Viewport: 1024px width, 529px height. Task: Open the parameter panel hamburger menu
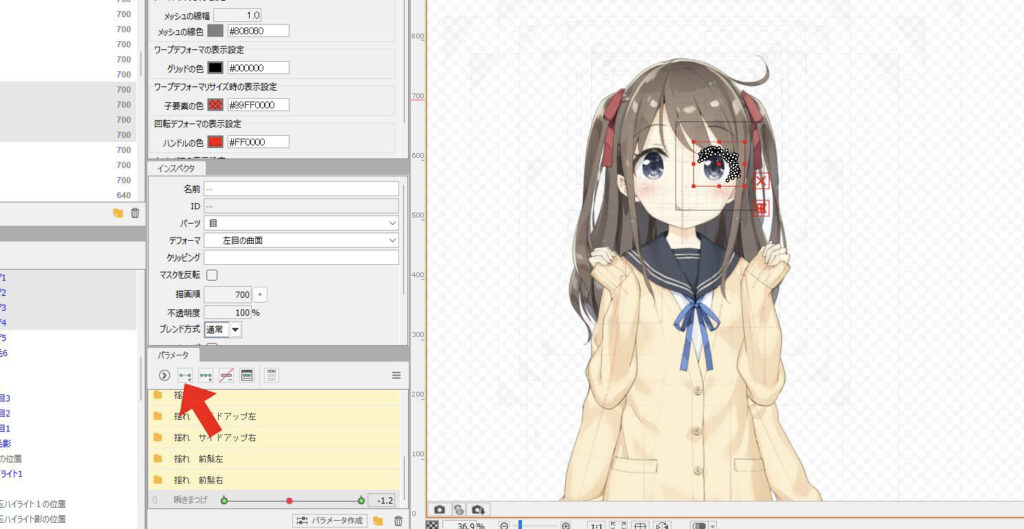[396, 376]
